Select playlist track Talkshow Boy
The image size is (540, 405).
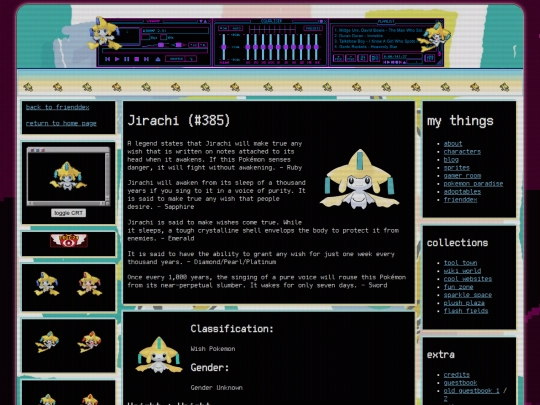[x=377, y=41]
